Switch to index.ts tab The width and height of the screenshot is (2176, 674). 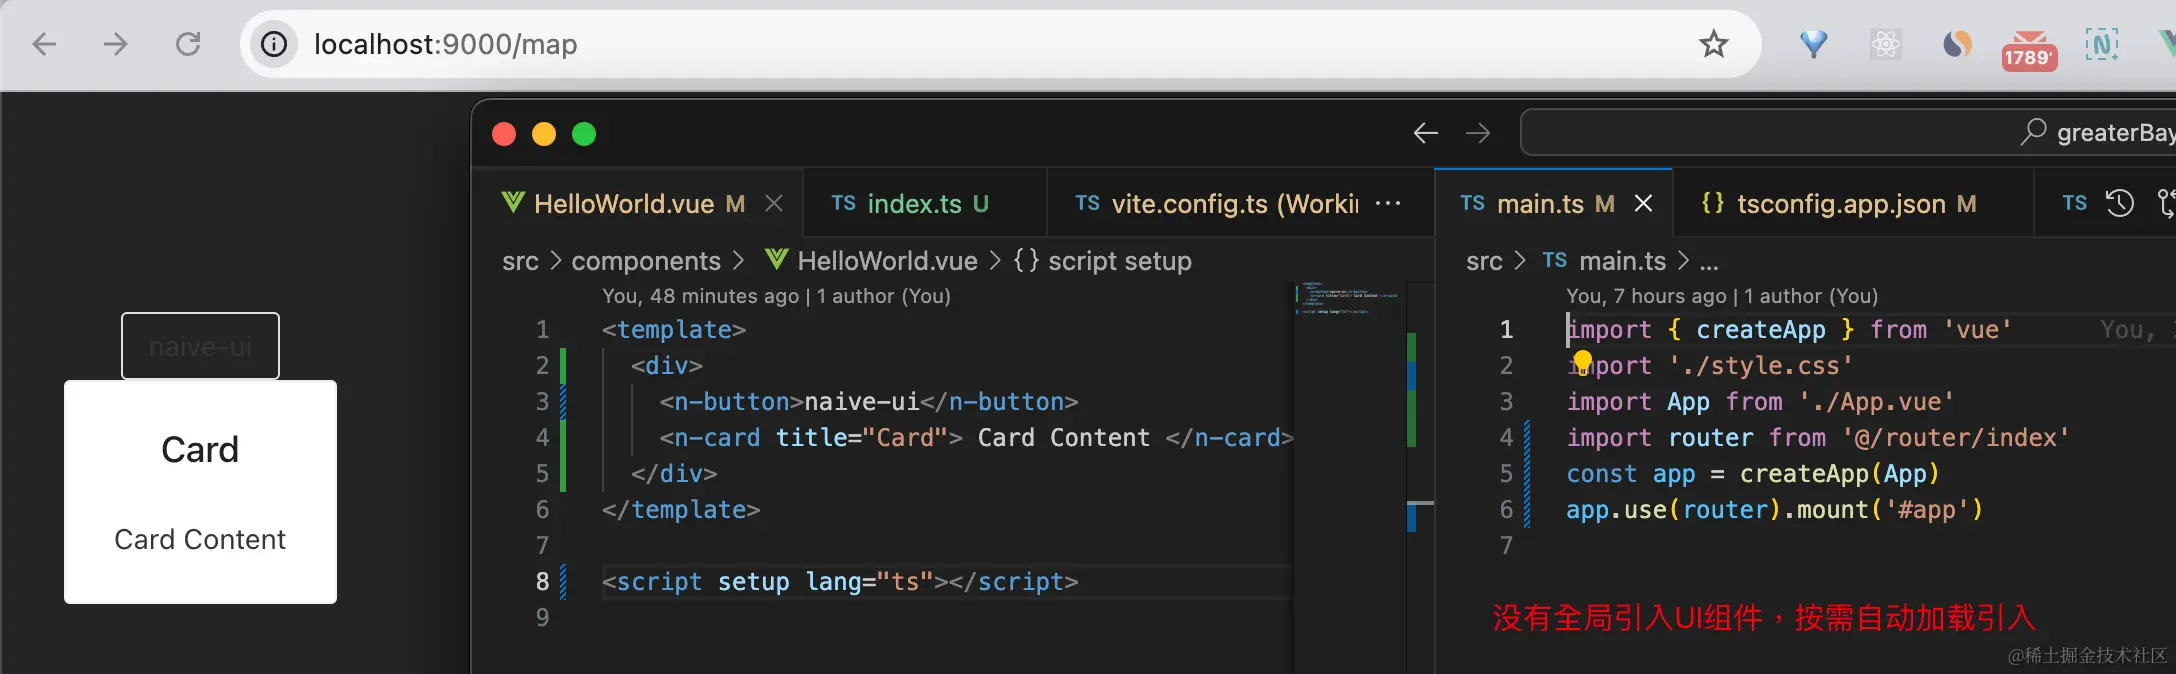click(912, 203)
